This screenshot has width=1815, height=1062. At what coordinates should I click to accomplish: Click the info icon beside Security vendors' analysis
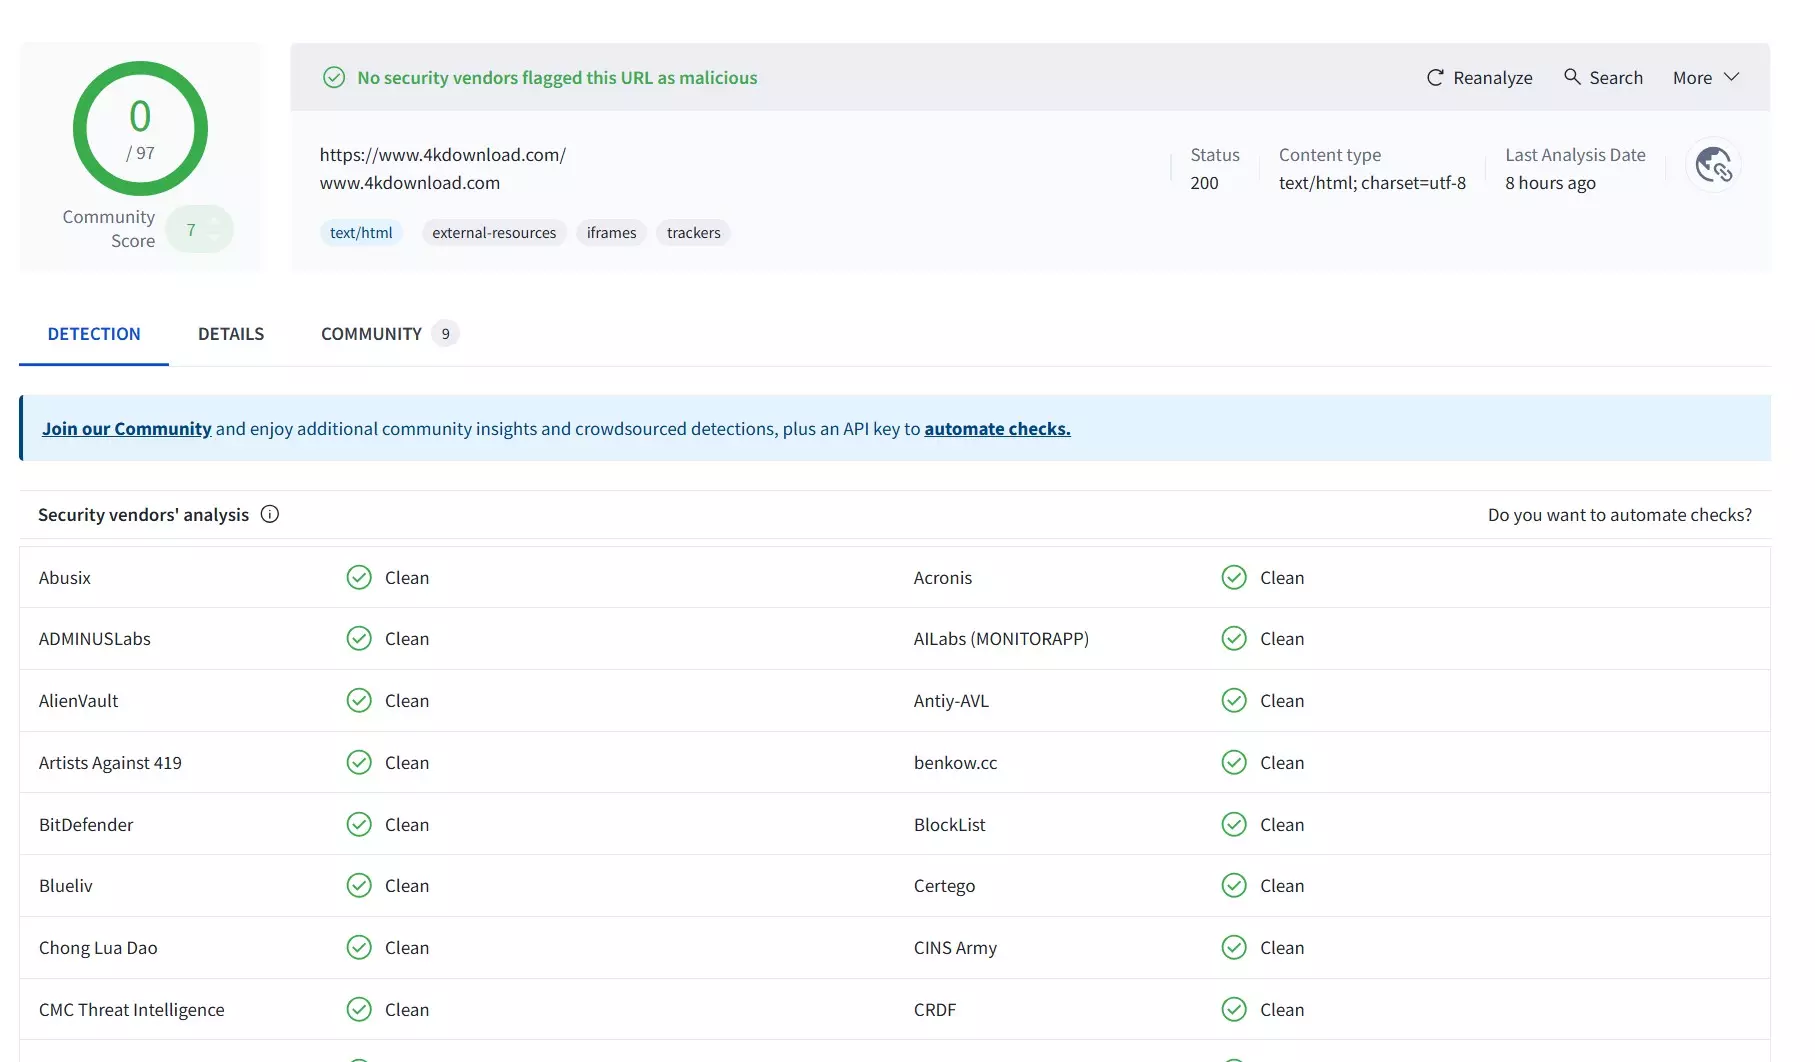[x=270, y=514]
